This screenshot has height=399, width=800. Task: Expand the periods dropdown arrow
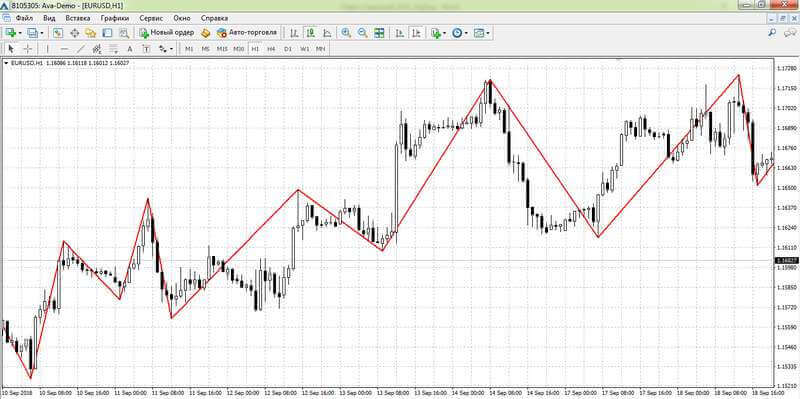click(466, 33)
